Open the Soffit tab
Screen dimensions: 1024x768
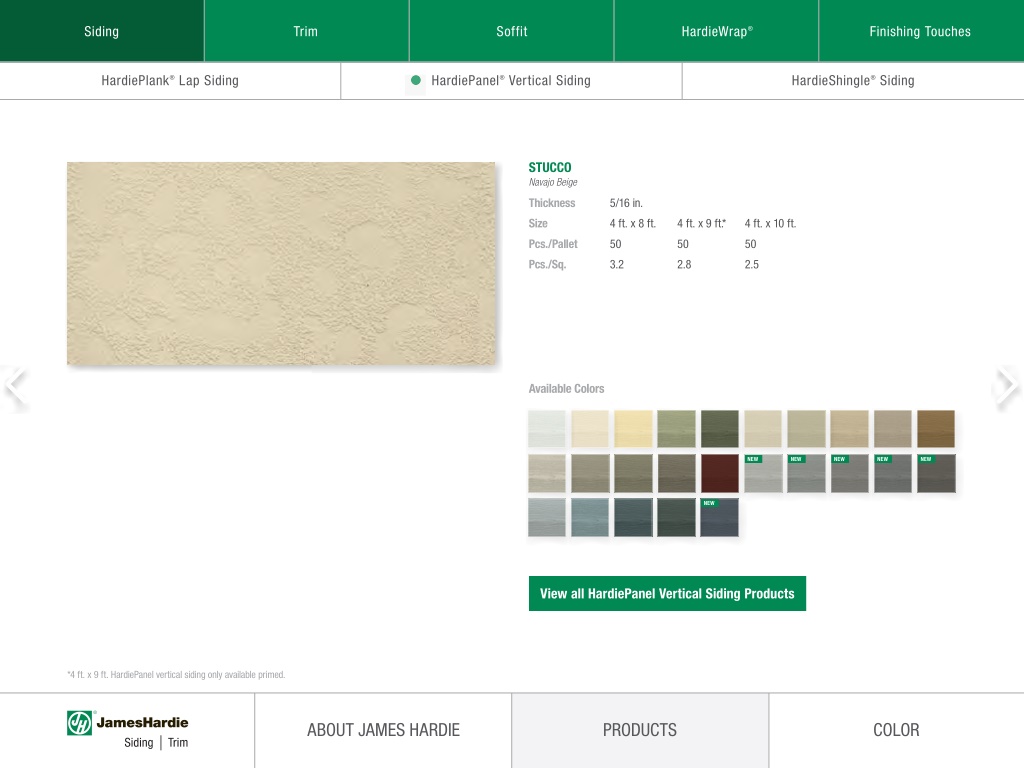click(x=511, y=31)
